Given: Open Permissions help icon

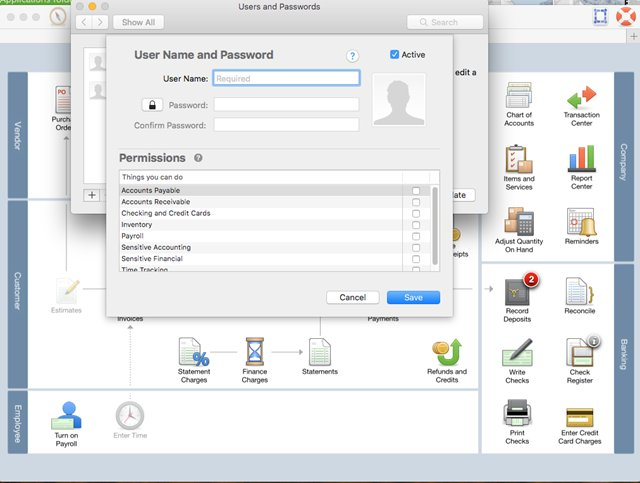Looking at the screenshot, I should [x=198, y=158].
